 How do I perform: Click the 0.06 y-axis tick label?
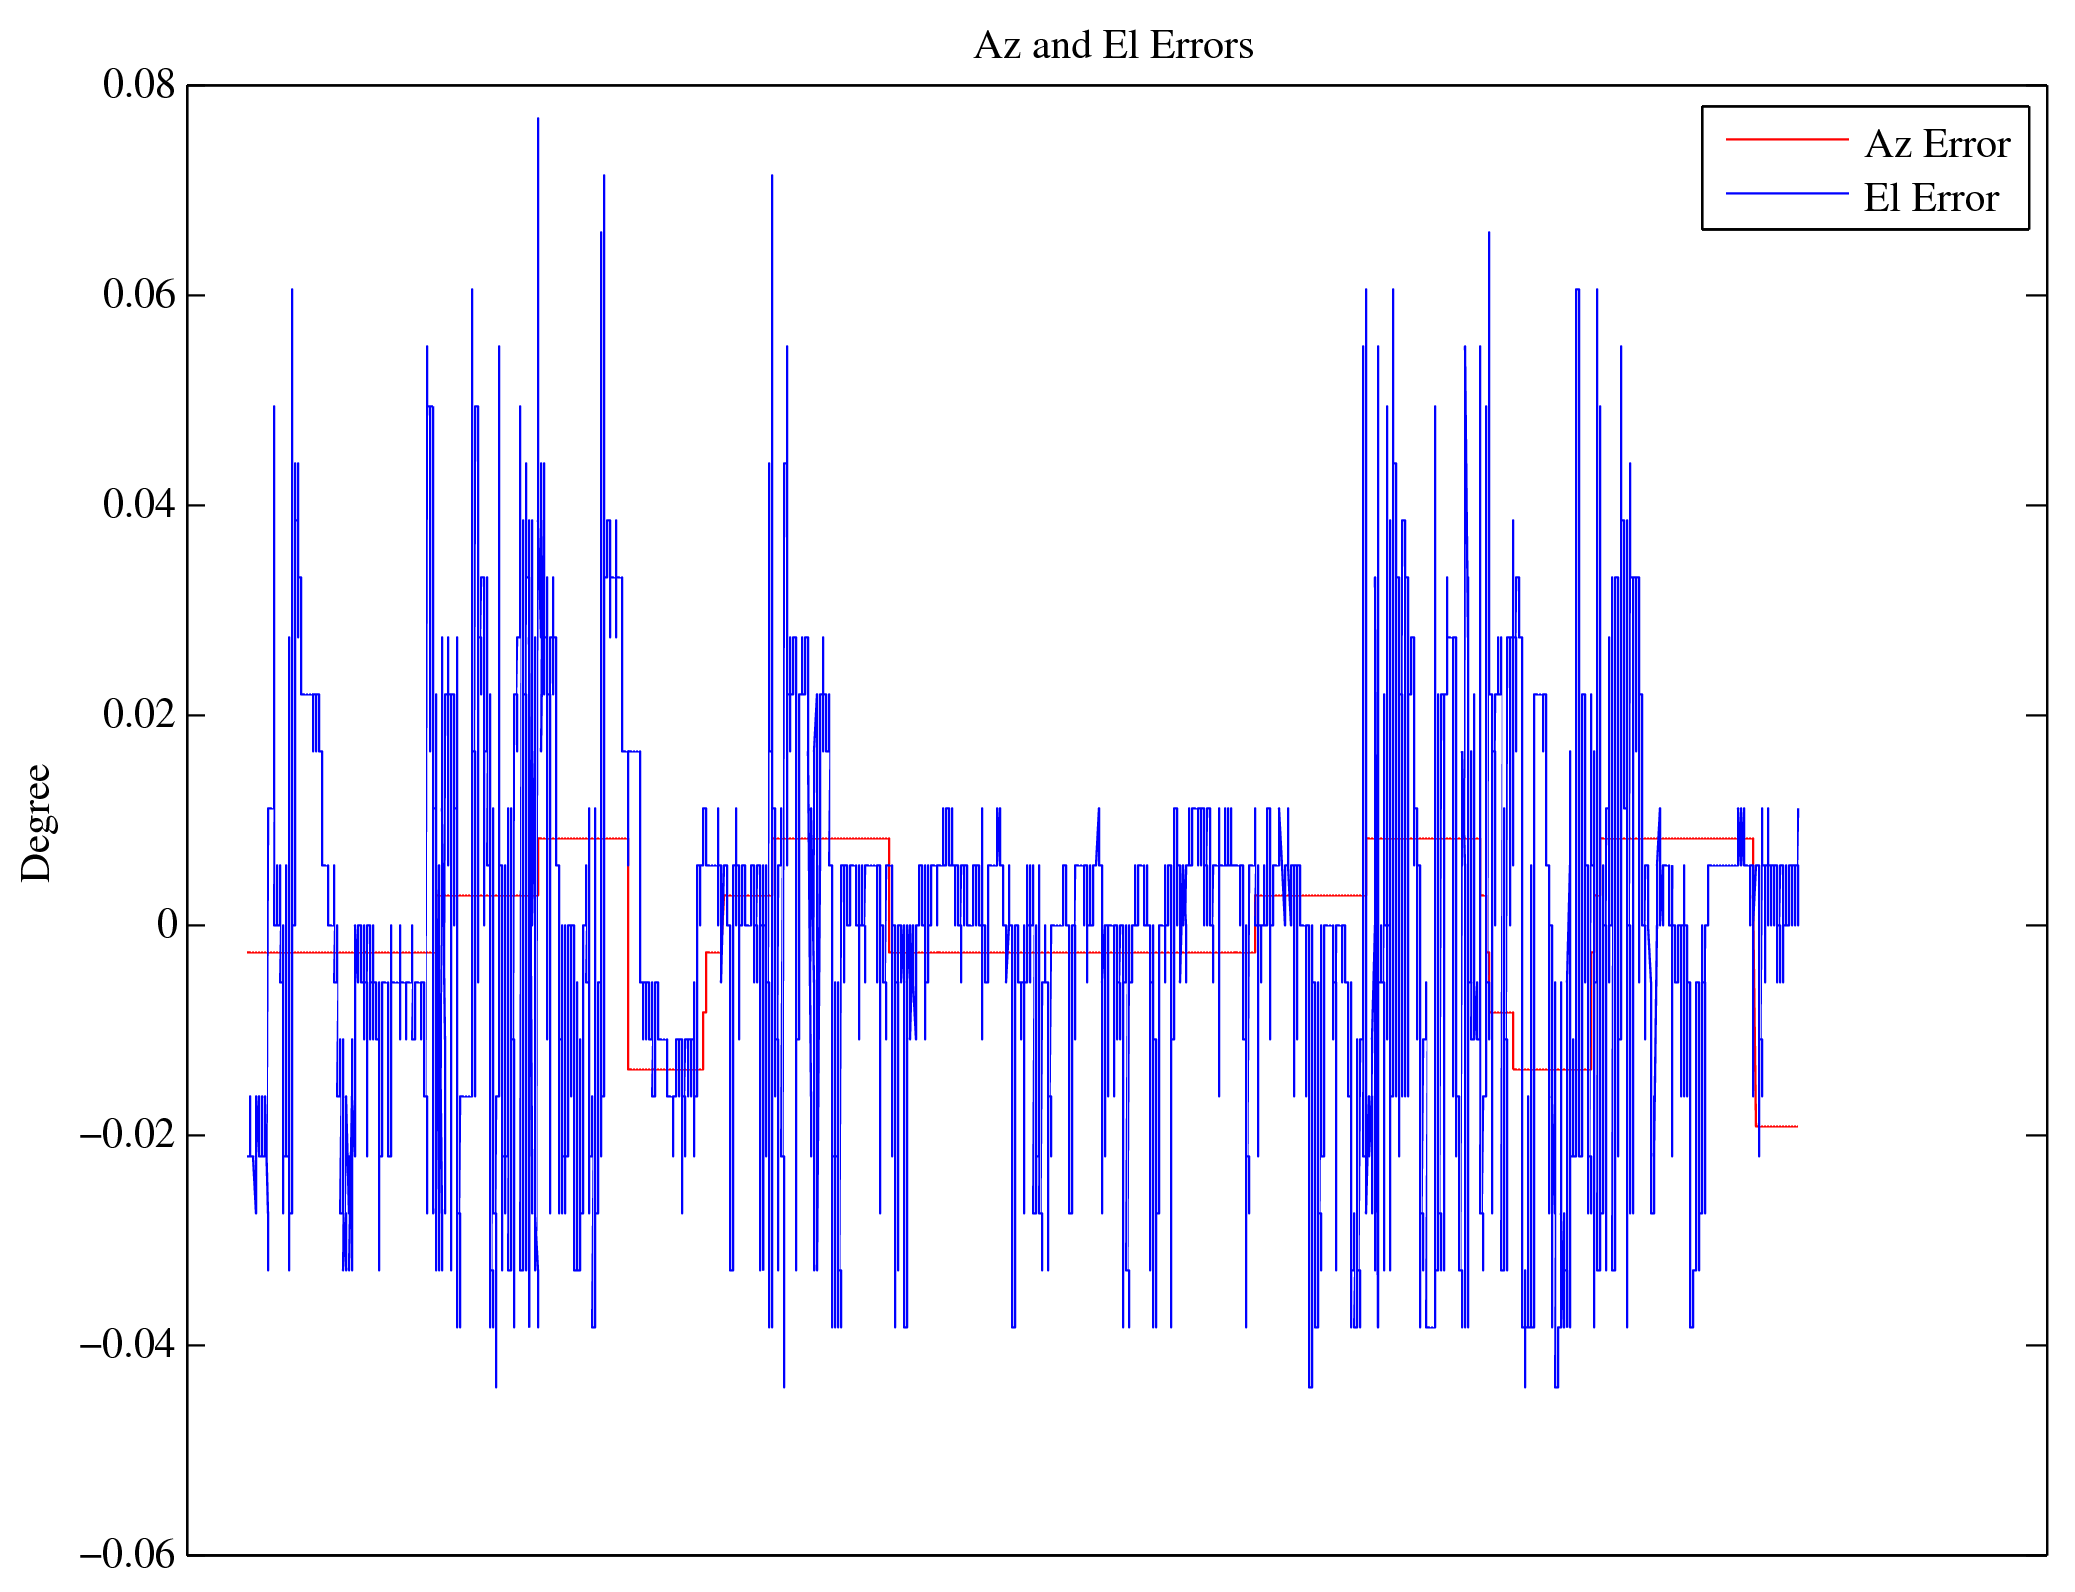[138, 295]
